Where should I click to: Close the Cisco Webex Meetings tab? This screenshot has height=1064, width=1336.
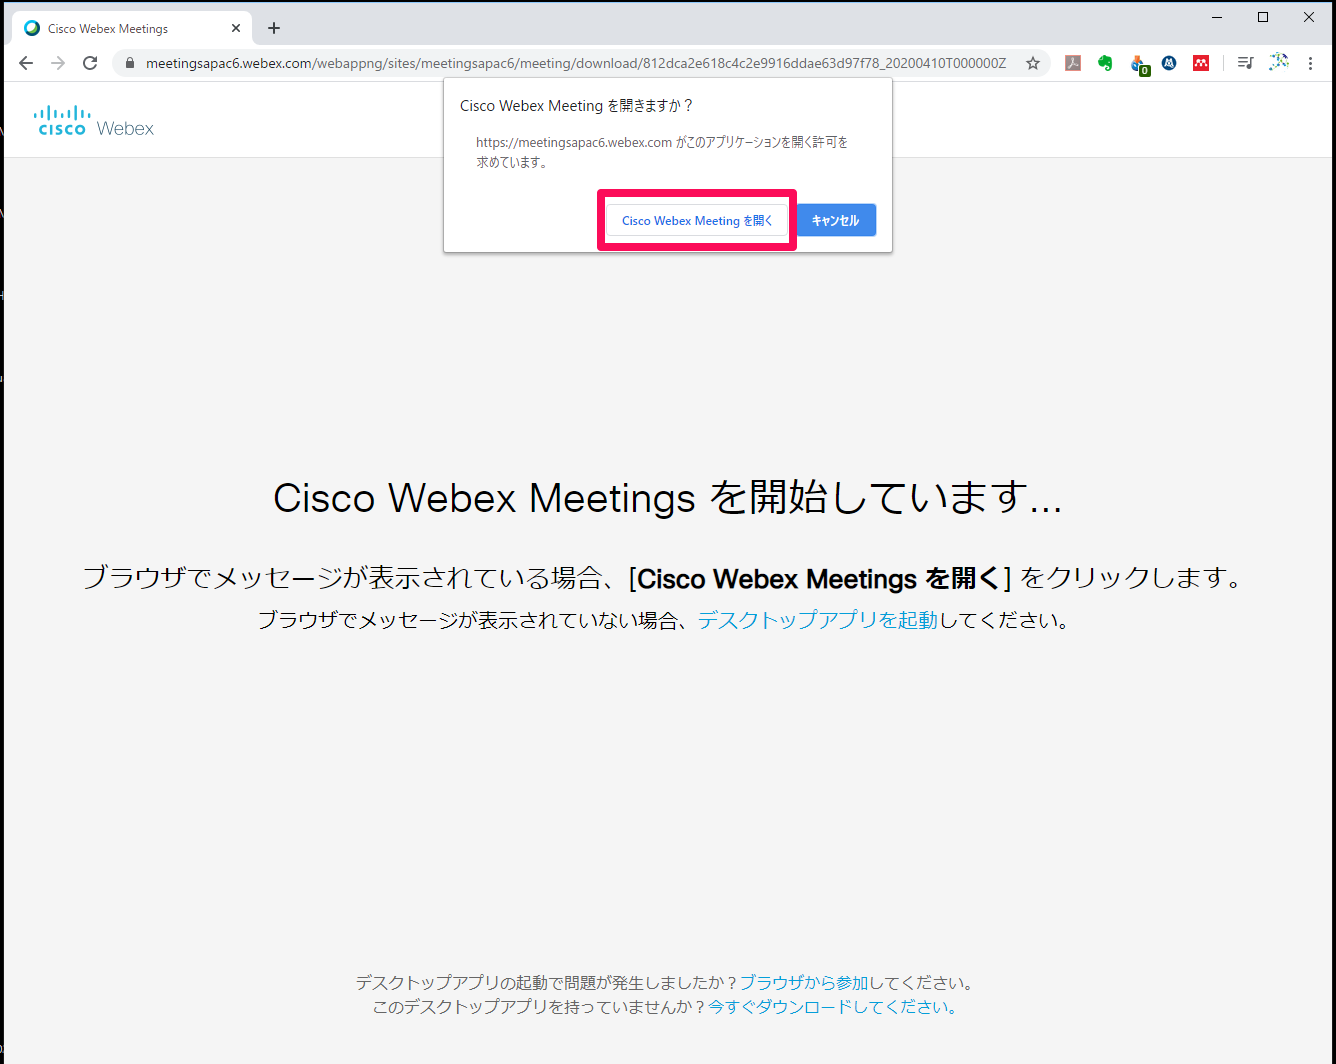tap(236, 28)
